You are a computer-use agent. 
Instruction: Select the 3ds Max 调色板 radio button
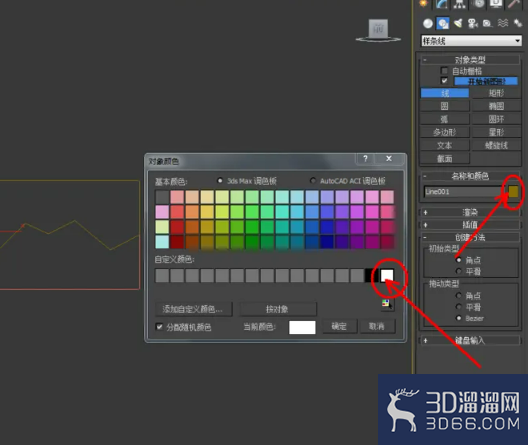coord(220,181)
